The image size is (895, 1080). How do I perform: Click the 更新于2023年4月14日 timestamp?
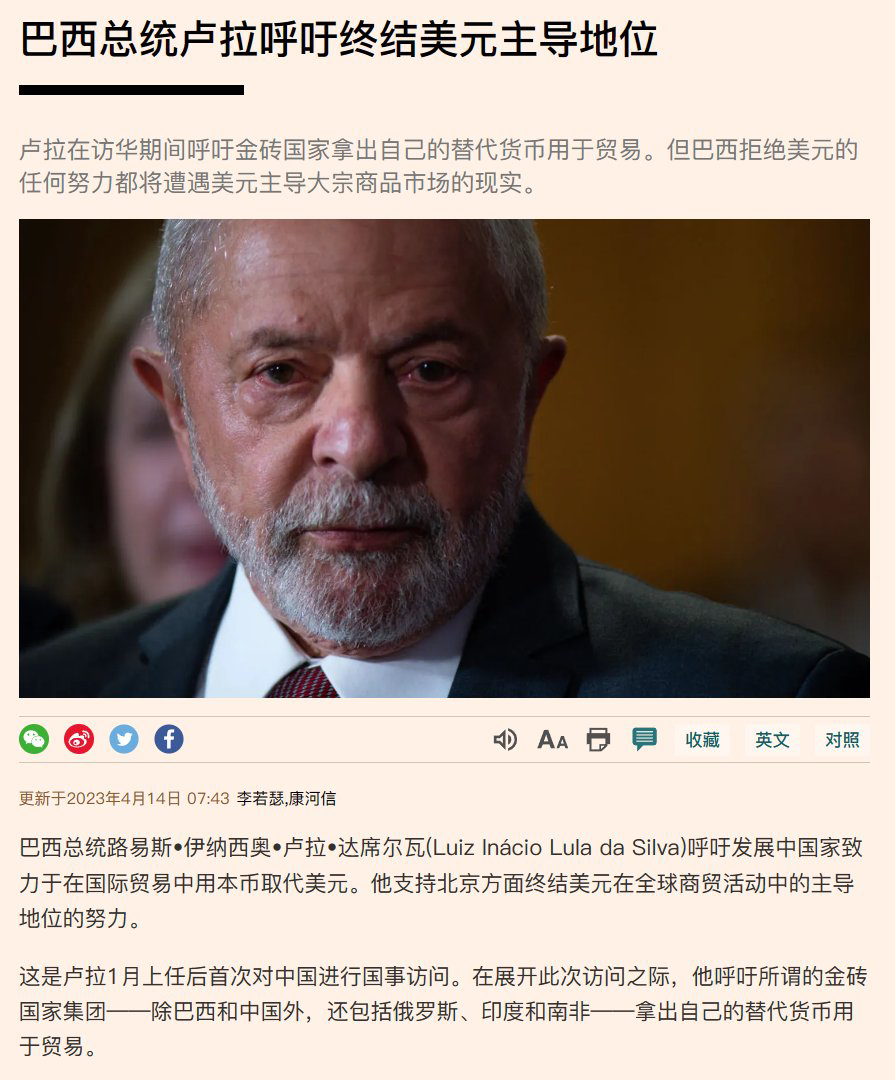coord(100,798)
